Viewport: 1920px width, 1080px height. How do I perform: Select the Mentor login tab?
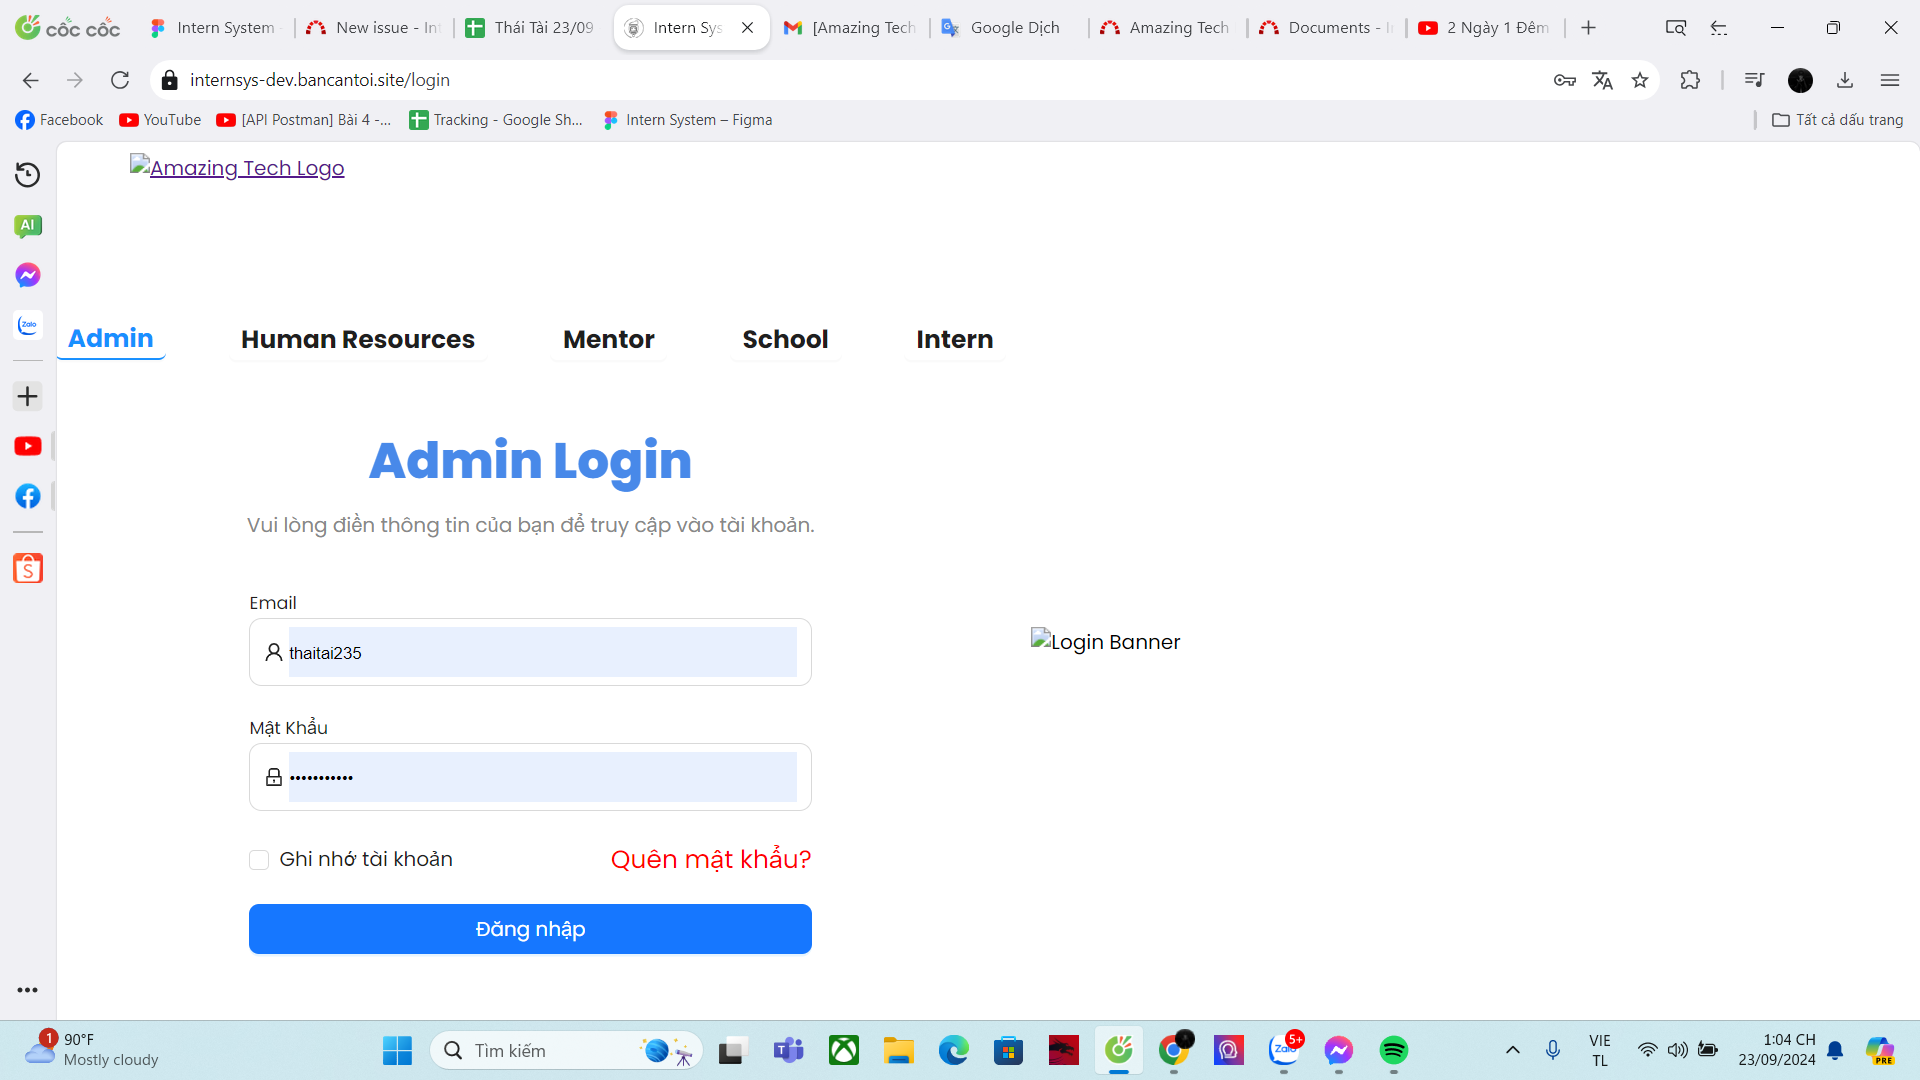(608, 340)
